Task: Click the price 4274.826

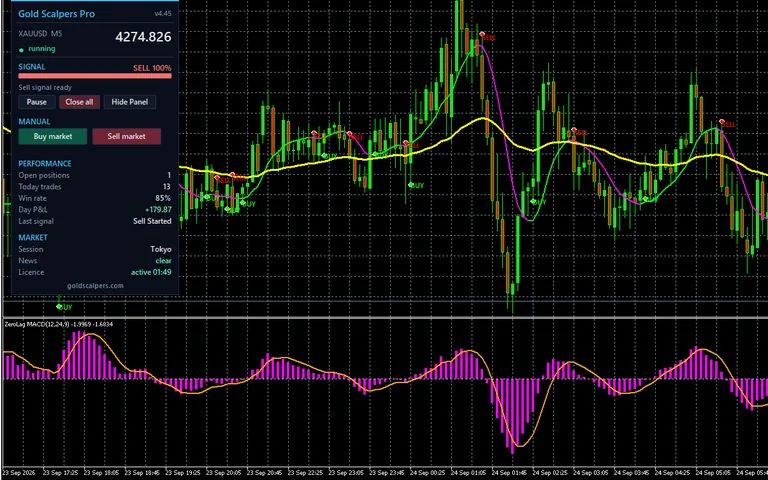Action: coord(144,37)
